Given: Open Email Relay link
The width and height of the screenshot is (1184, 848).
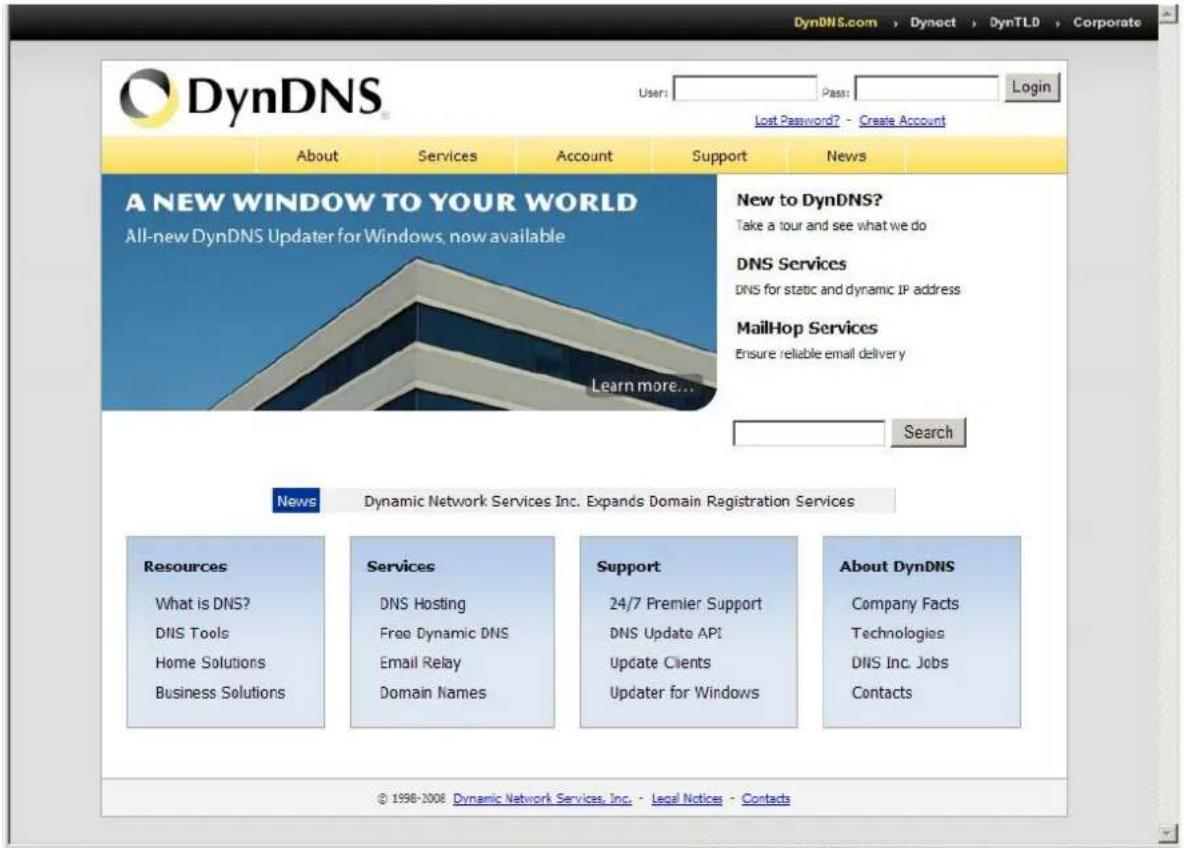Looking at the screenshot, I should (x=420, y=662).
